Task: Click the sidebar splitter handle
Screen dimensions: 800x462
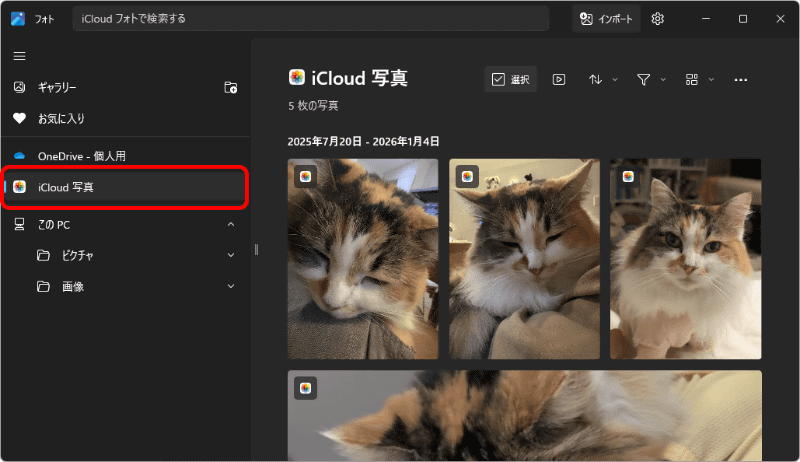Action: [x=256, y=249]
